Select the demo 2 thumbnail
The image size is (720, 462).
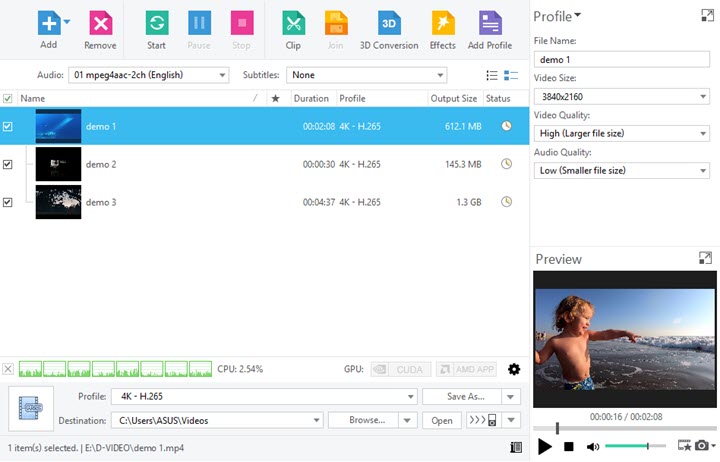point(58,164)
